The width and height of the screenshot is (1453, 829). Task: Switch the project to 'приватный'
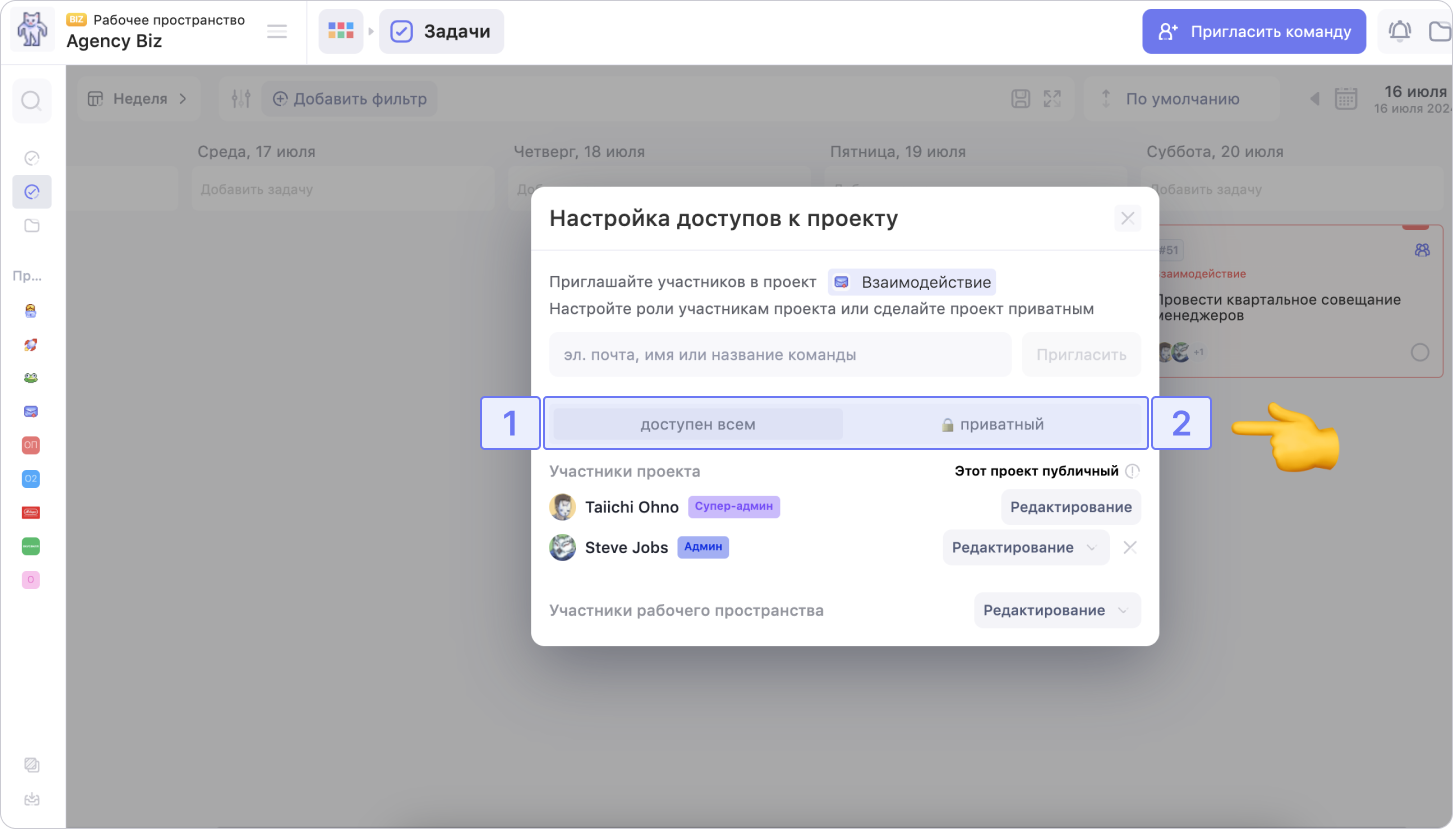click(x=993, y=424)
